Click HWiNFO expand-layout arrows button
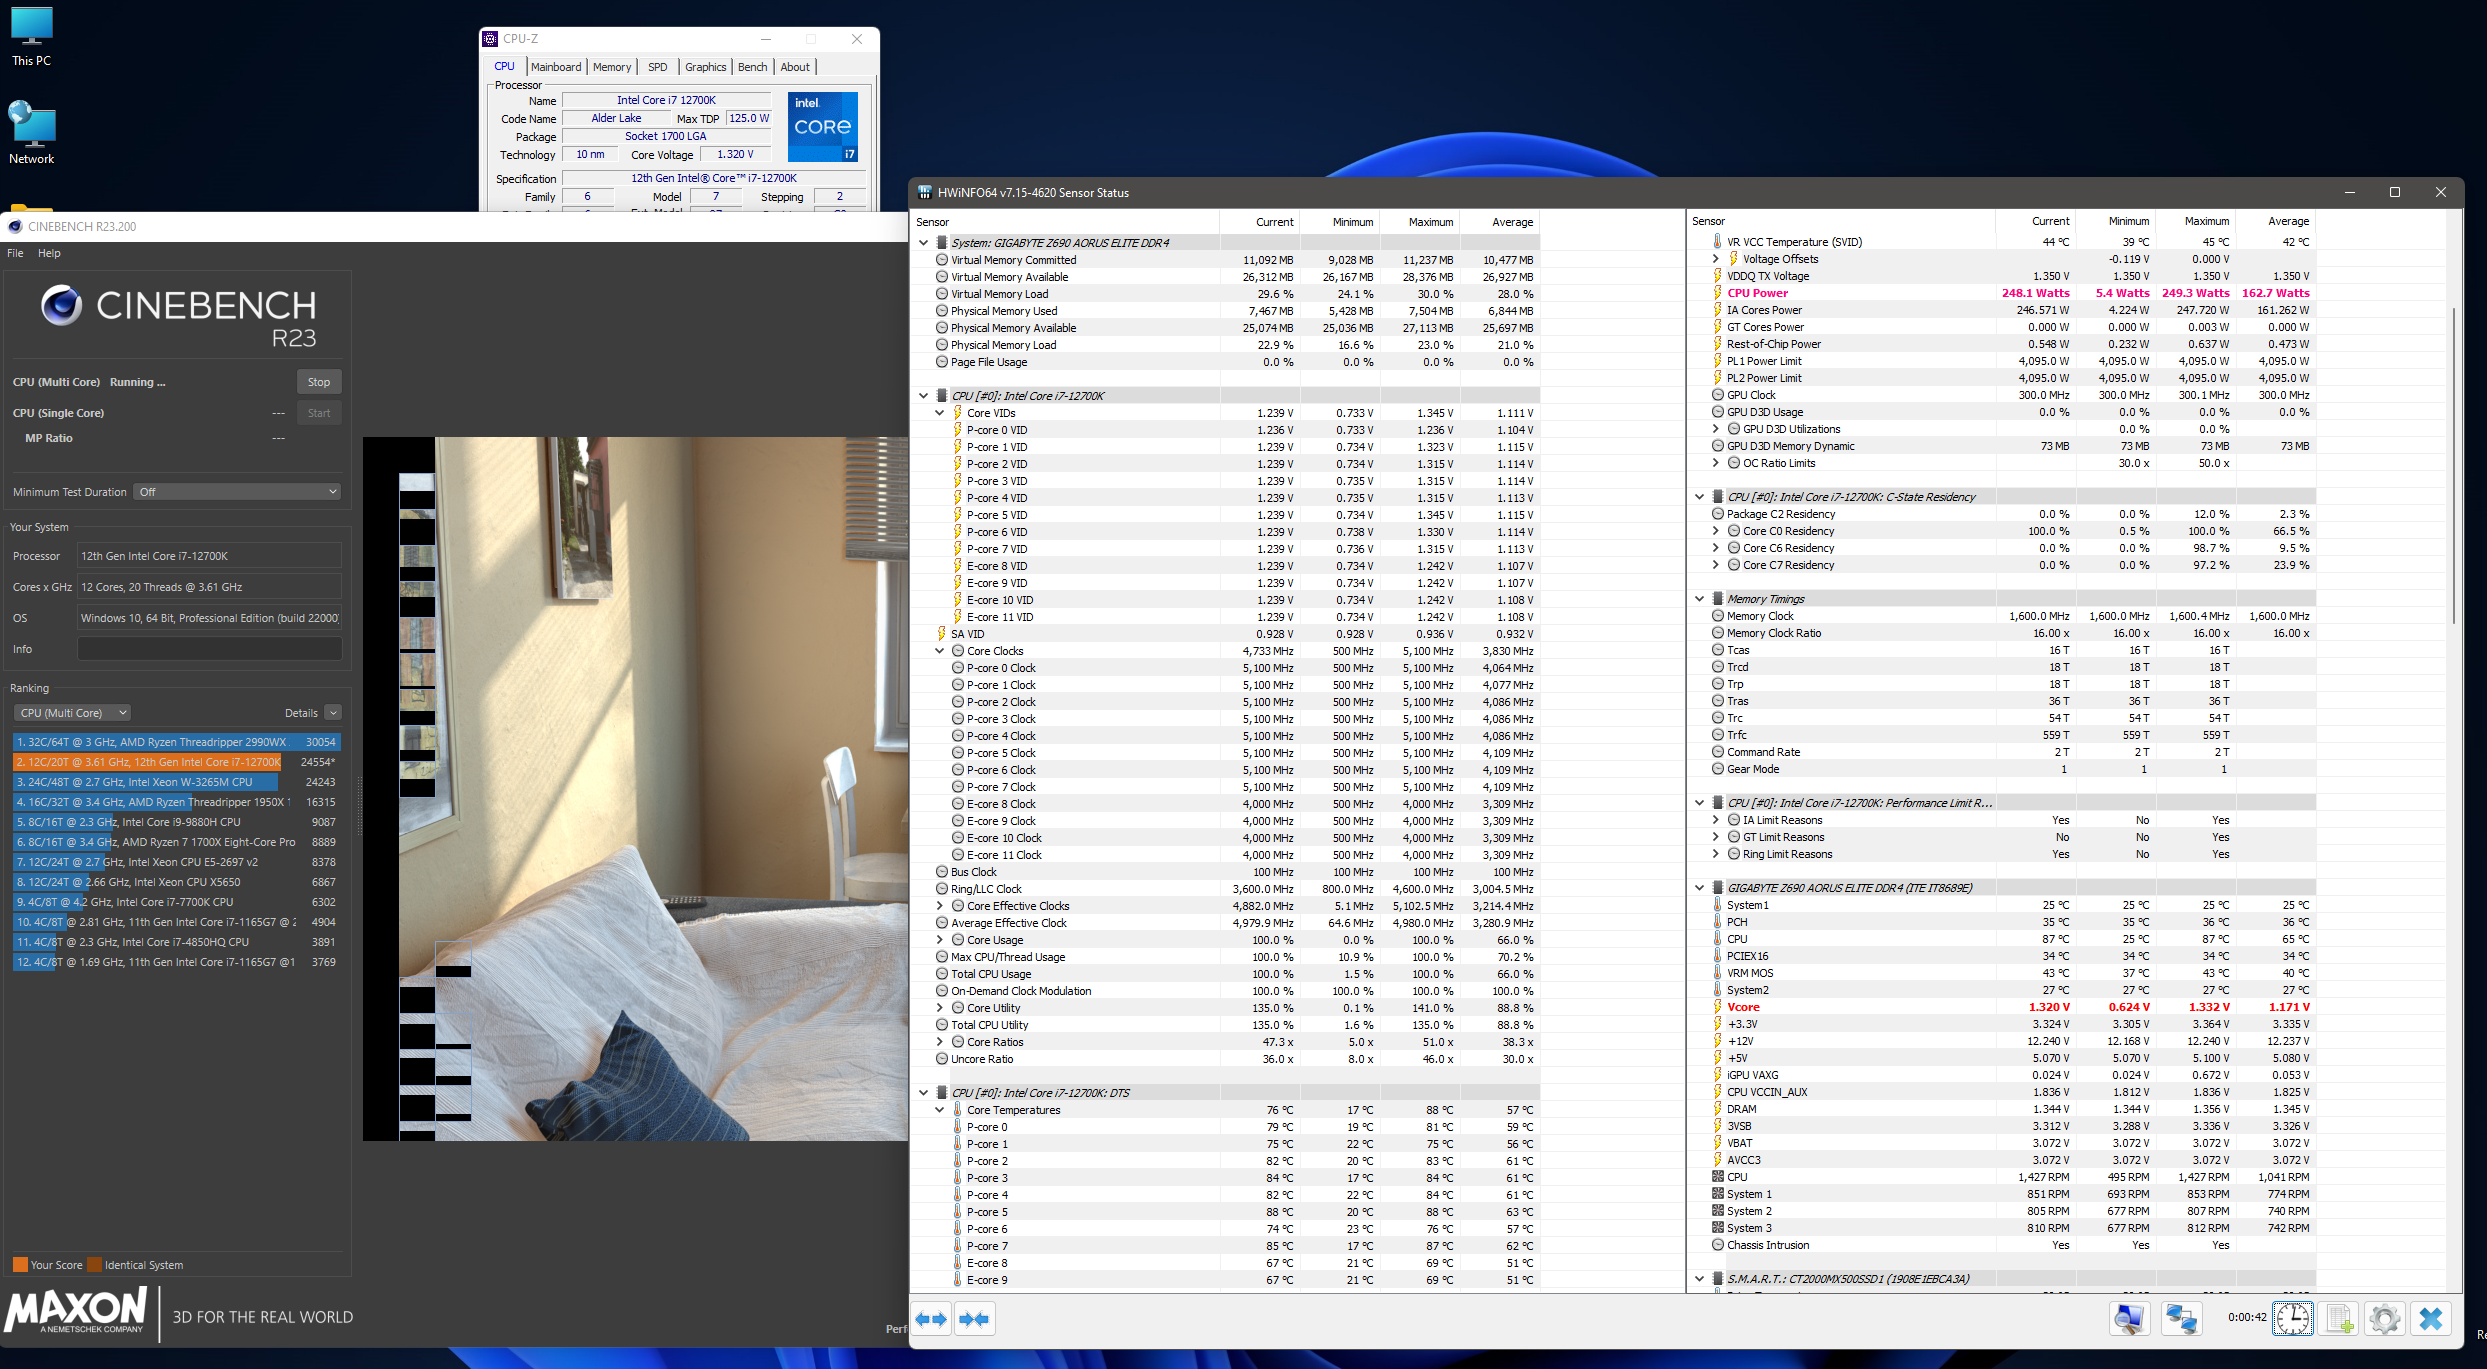 932,1319
